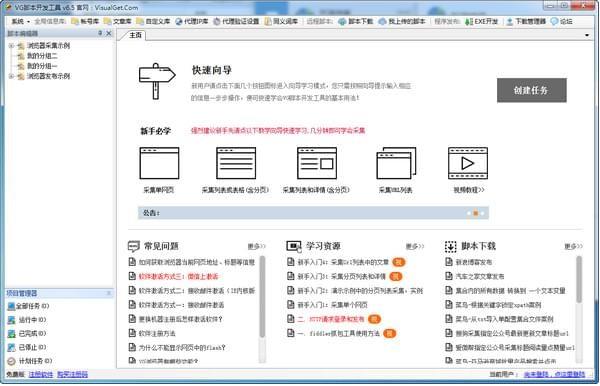Click the 学习资源 section icon
Image resolution: width=600 pixels, height=386 pixels.
click(293, 246)
